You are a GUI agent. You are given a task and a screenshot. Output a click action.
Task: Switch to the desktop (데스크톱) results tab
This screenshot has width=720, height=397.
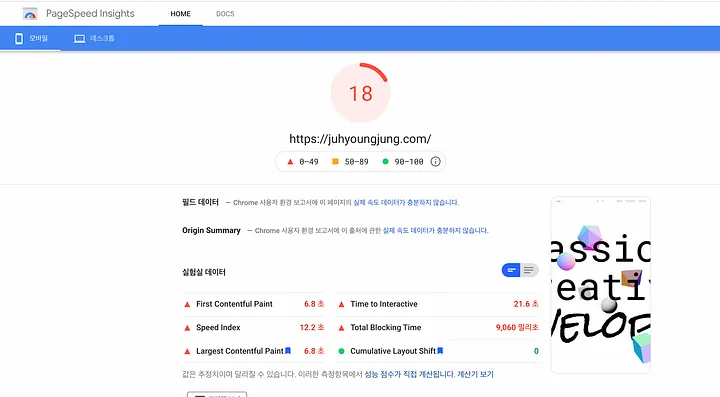(x=94, y=39)
